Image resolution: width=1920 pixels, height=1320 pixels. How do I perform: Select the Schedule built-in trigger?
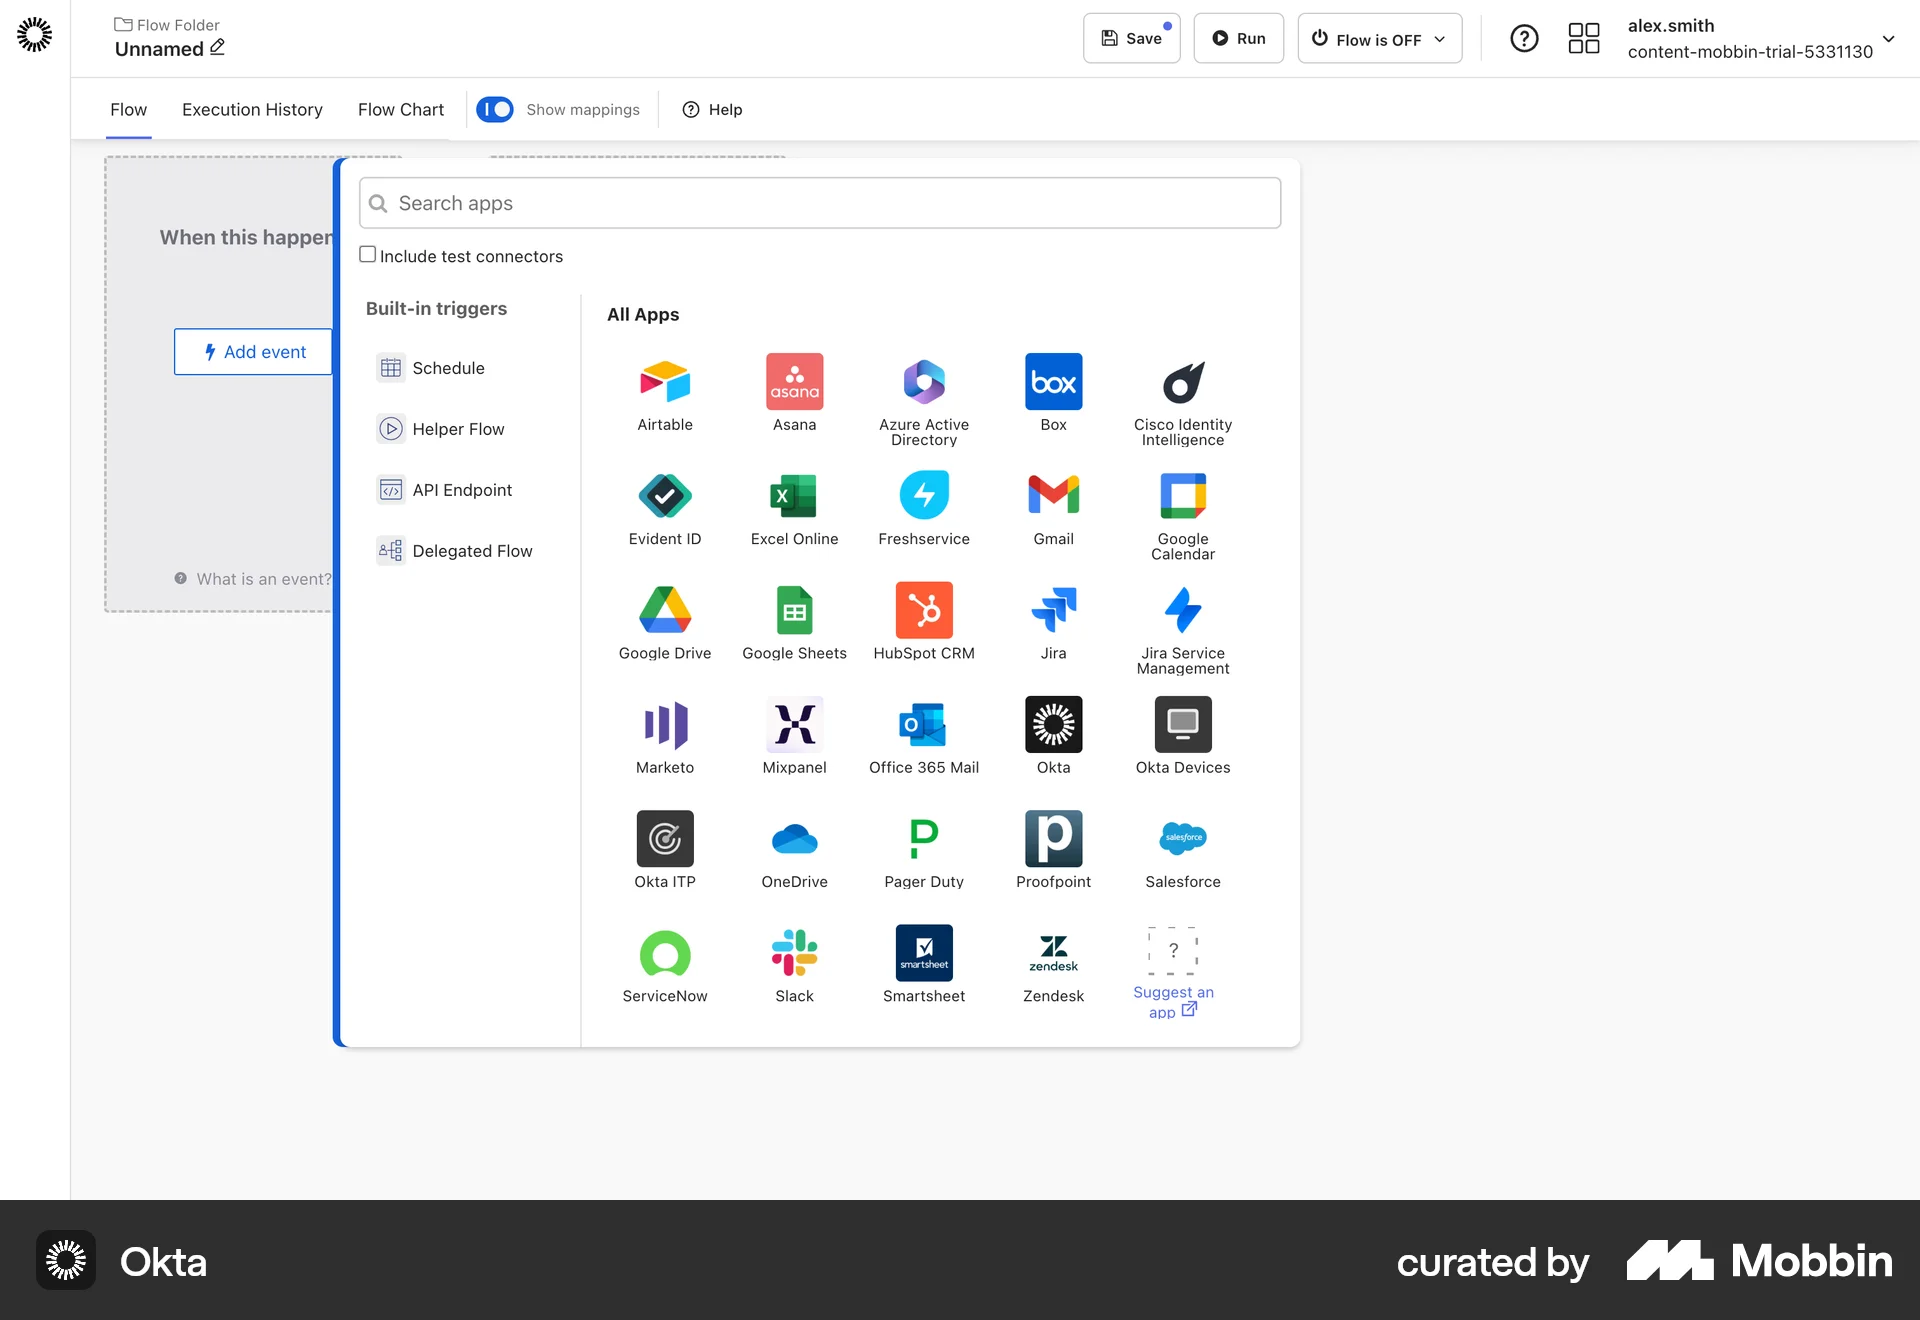pyautogui.click(x=446, y=368)
